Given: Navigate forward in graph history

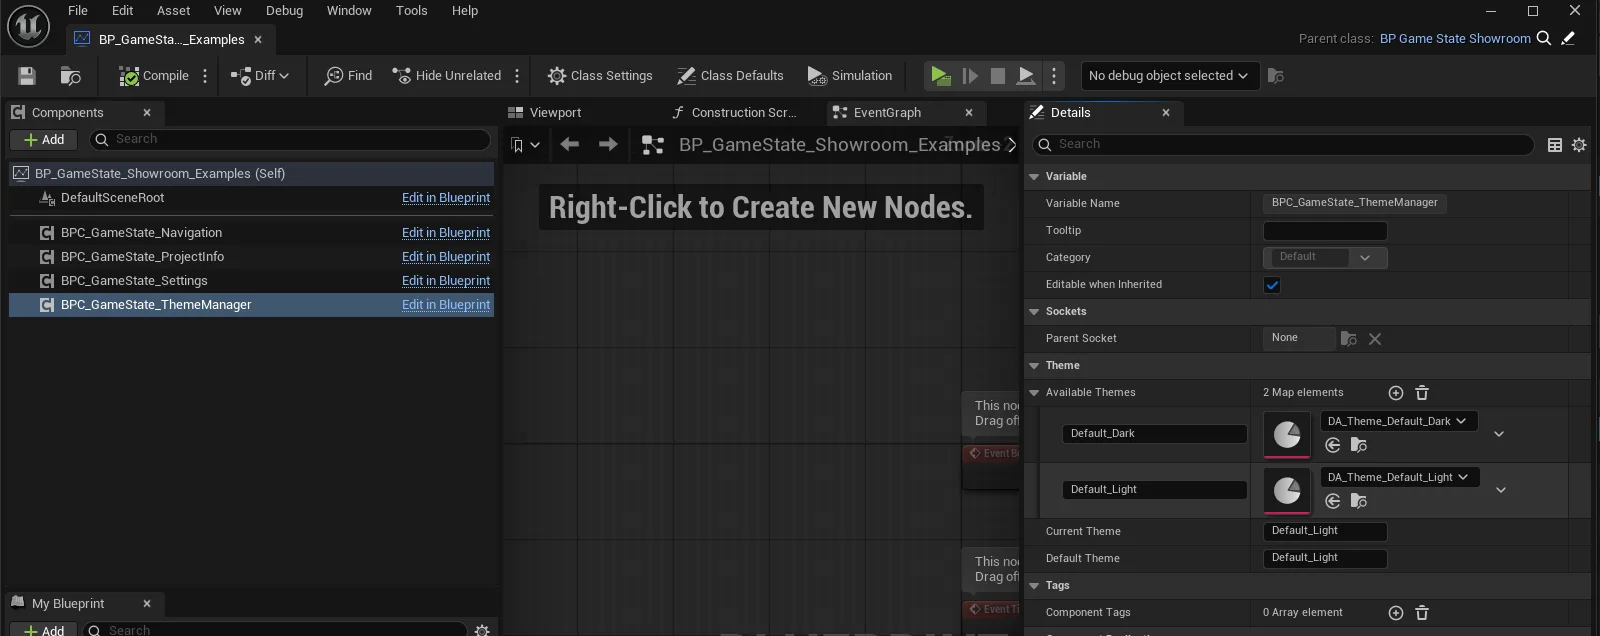Looking at the screenshot, I should (x=608, y=145).
